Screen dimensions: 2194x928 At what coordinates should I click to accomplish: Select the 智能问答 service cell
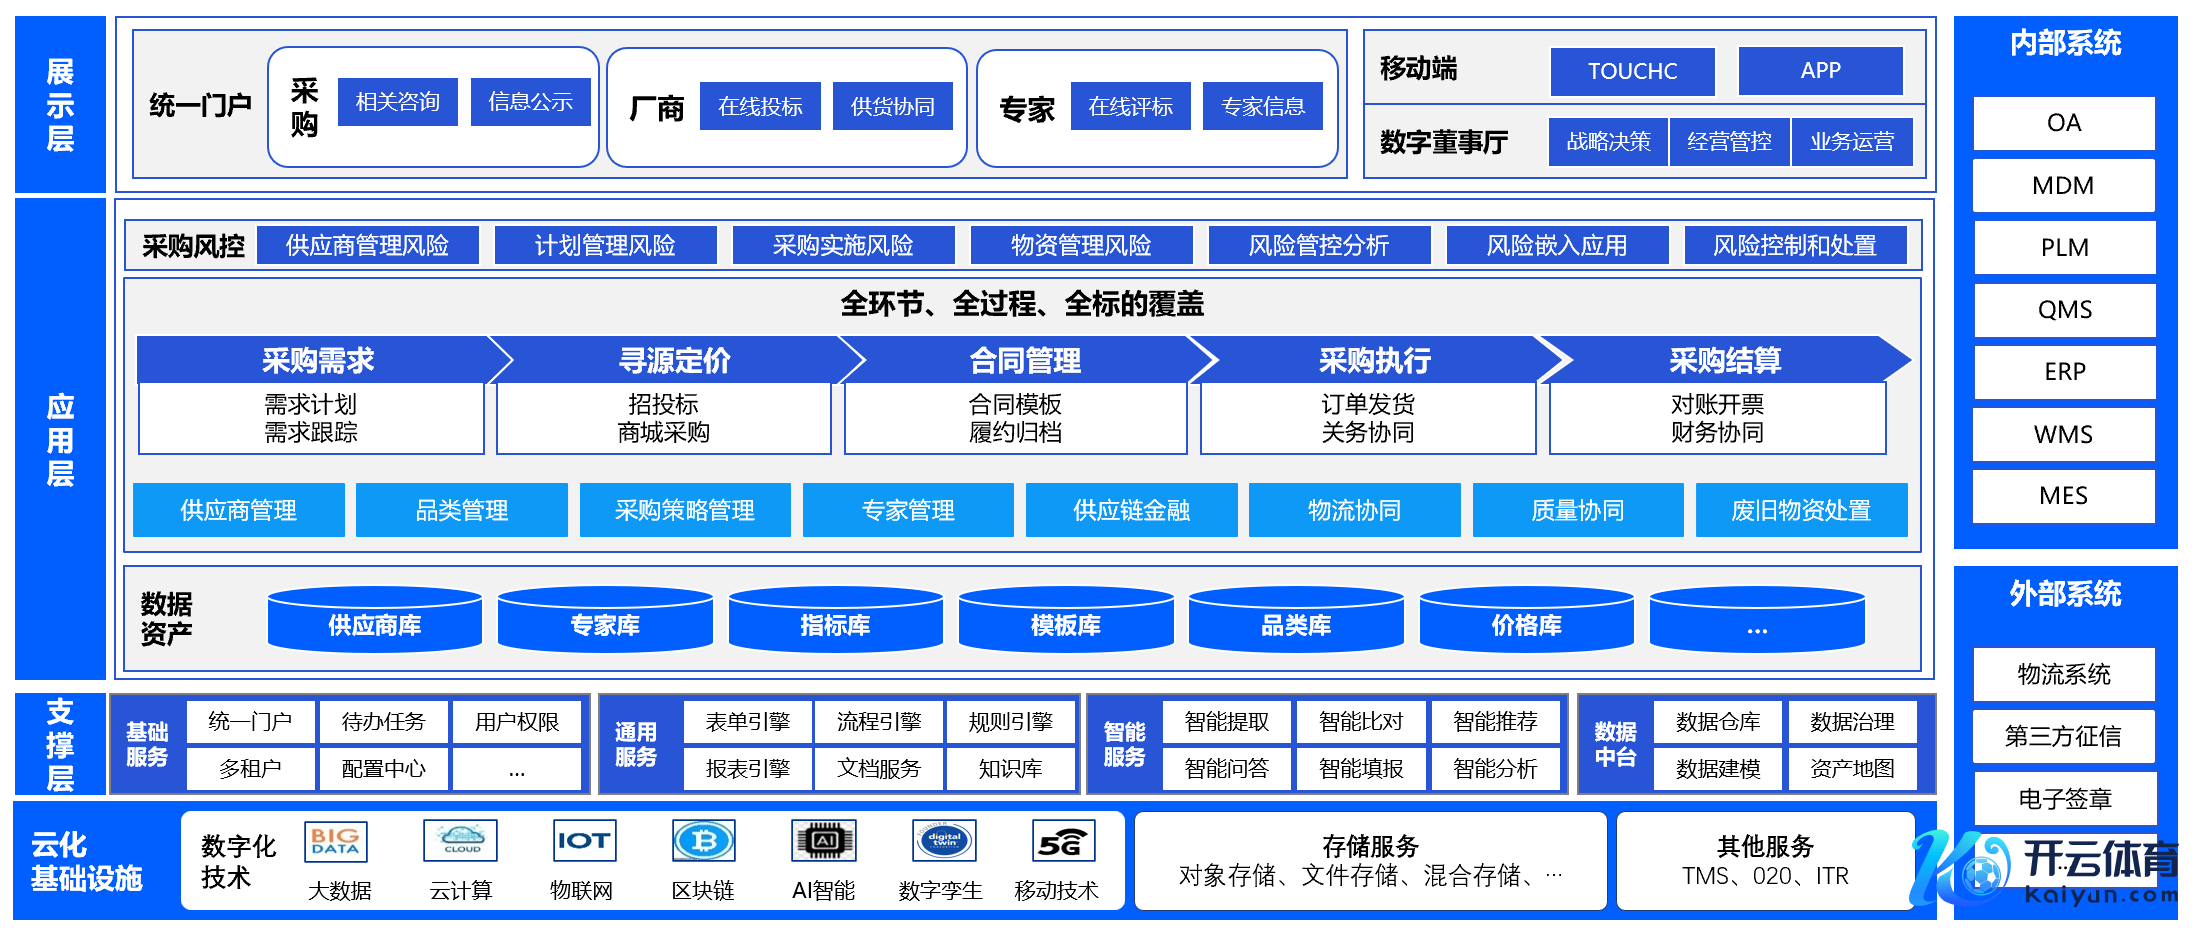pyautogui.click(x=1226, y=768)
